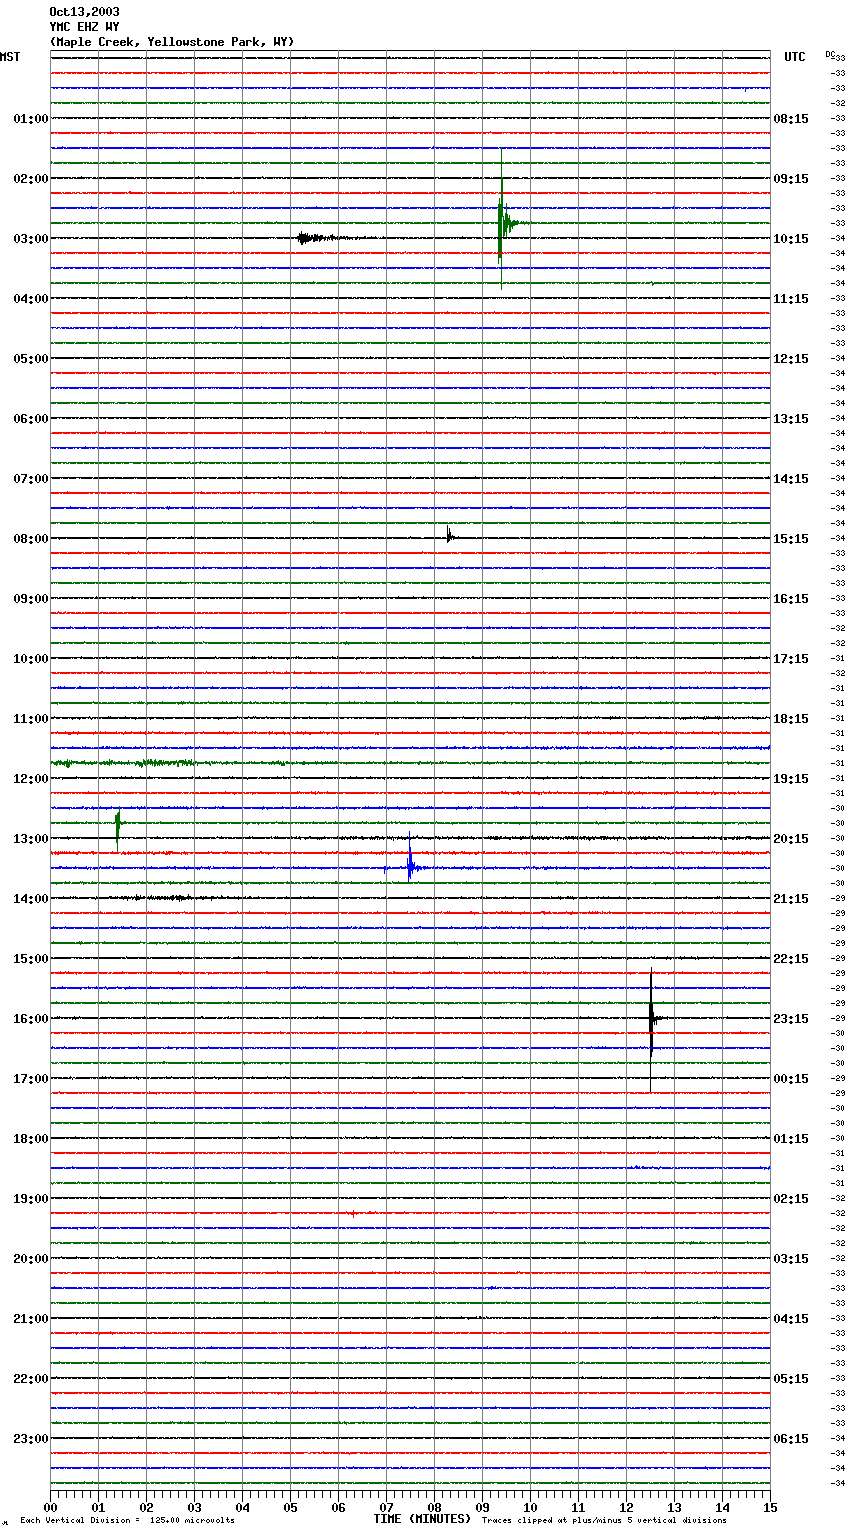Click minute 10 on the bottom axis

tap(530, 1507)
